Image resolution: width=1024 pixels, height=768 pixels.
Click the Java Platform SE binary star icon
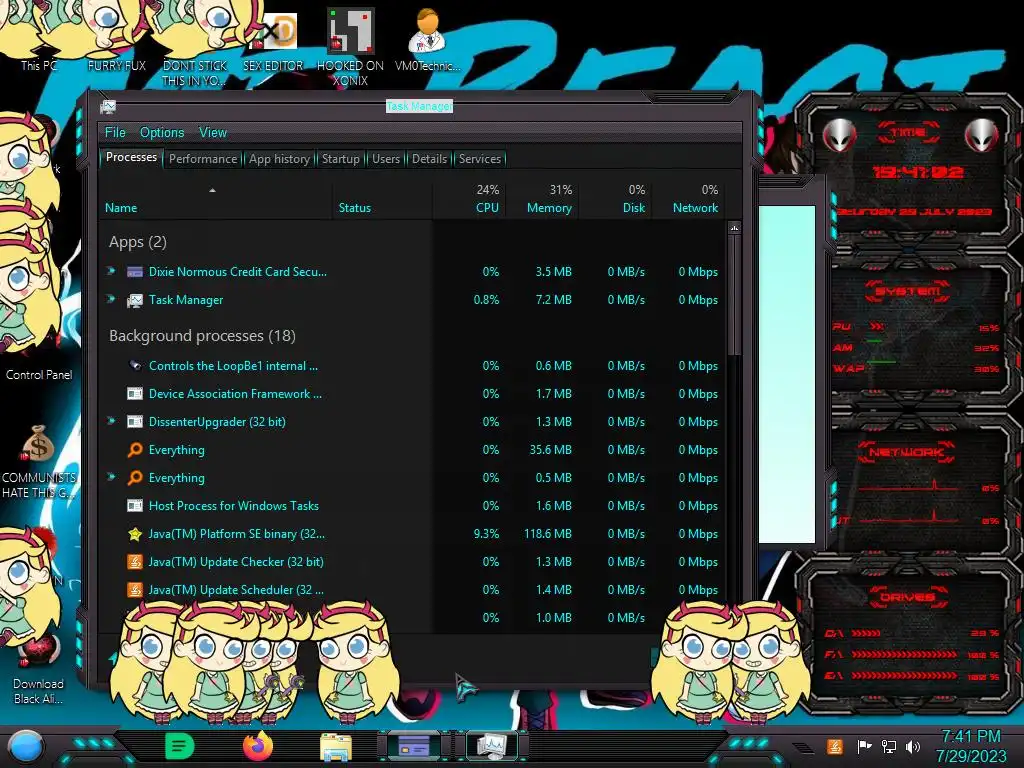click(x=135, y=534)
